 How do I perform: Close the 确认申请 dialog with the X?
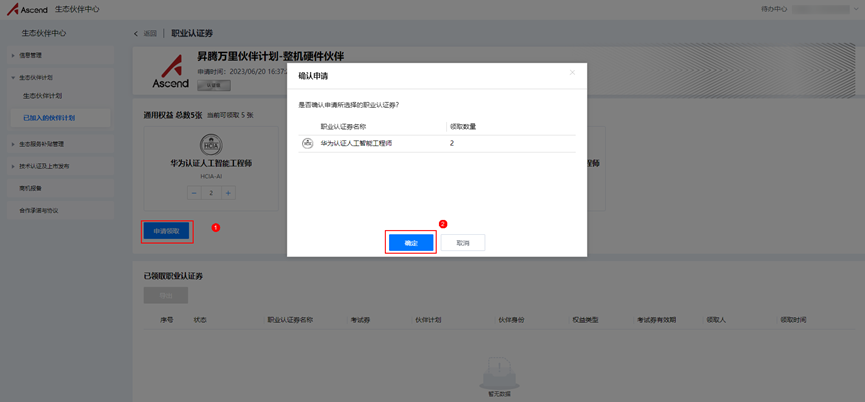coord(572,72)
